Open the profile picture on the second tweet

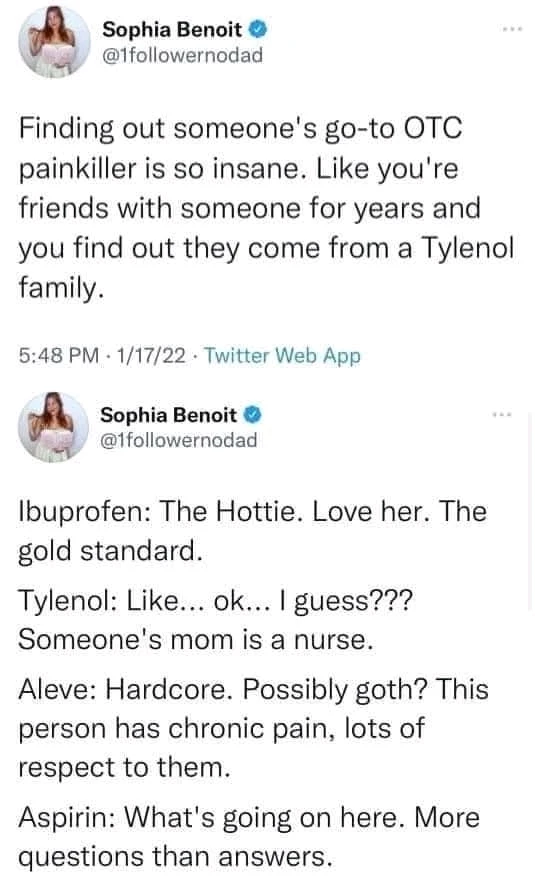(x=53, y=427)
